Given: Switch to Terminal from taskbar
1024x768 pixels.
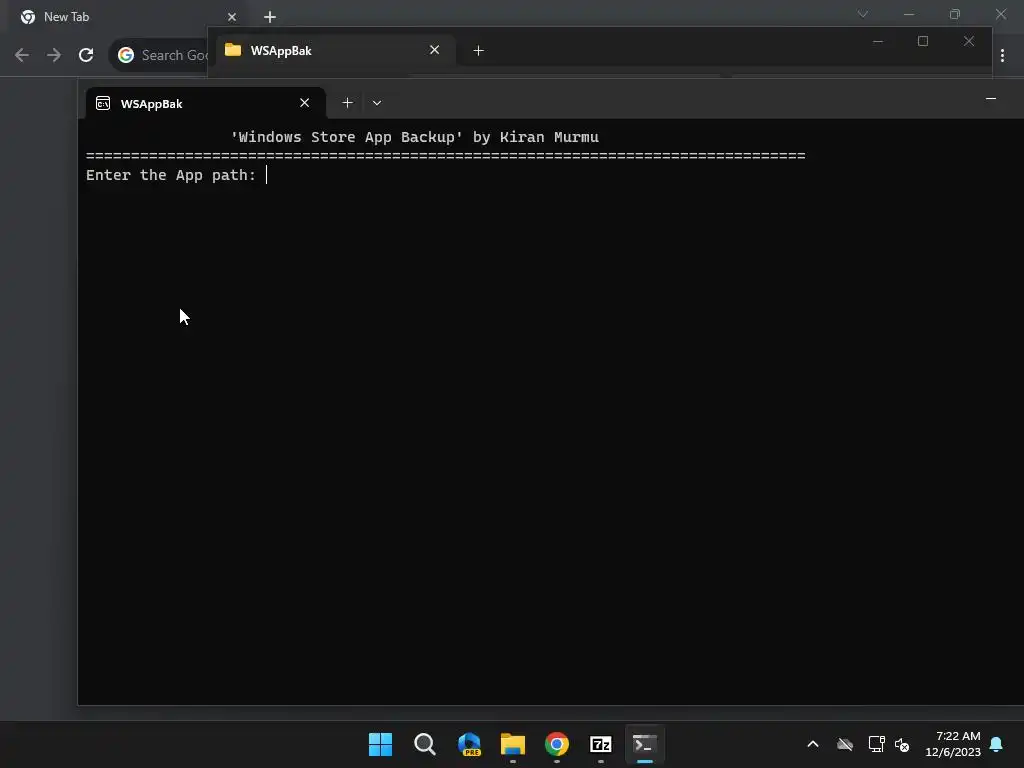Looking at the screenshot, I should [x=645, y=744].
